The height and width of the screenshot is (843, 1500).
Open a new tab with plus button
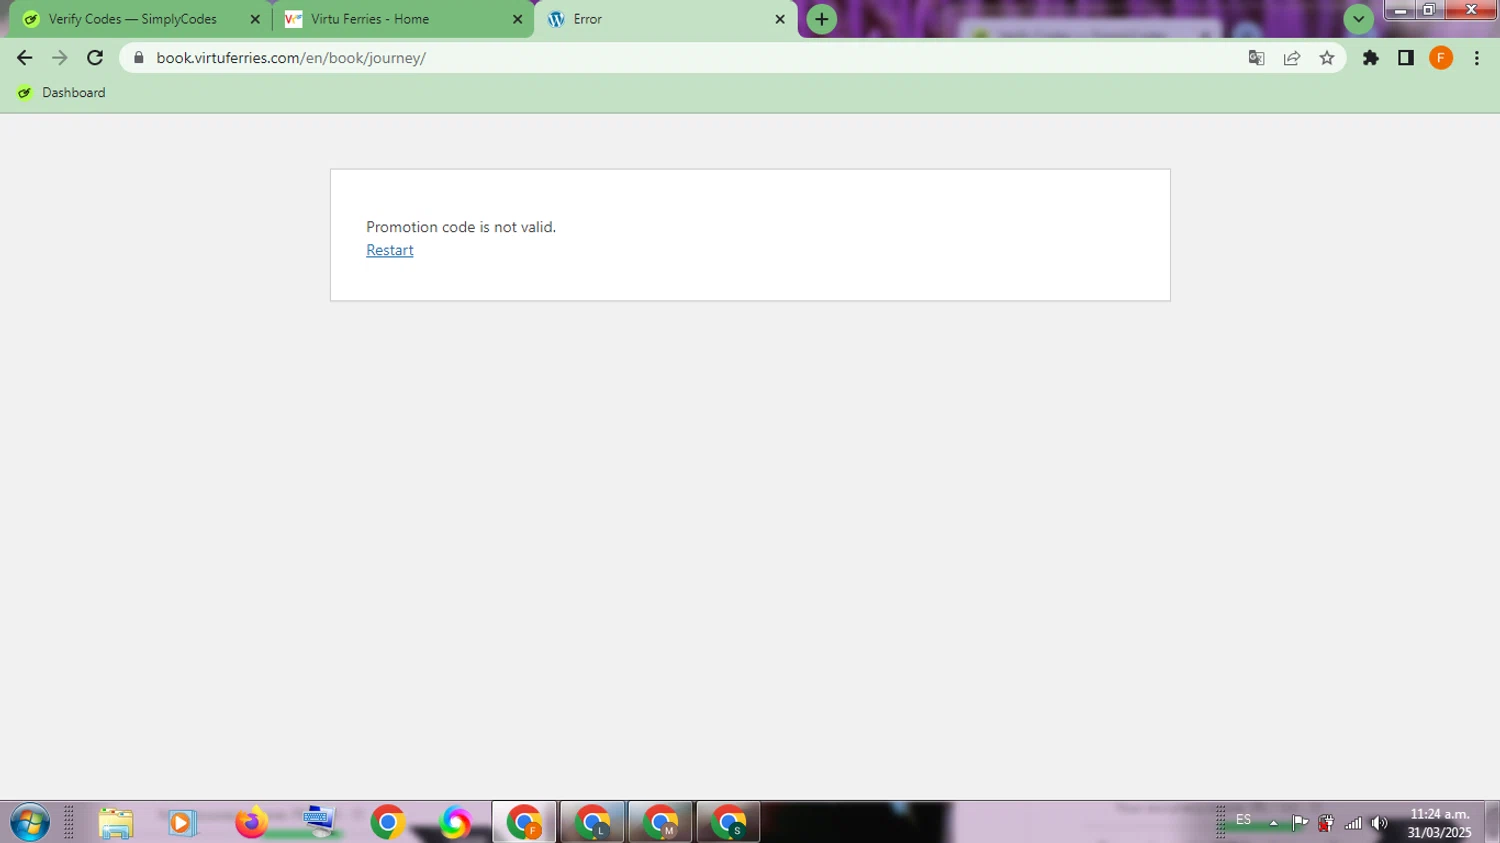(x=822, y=19)
